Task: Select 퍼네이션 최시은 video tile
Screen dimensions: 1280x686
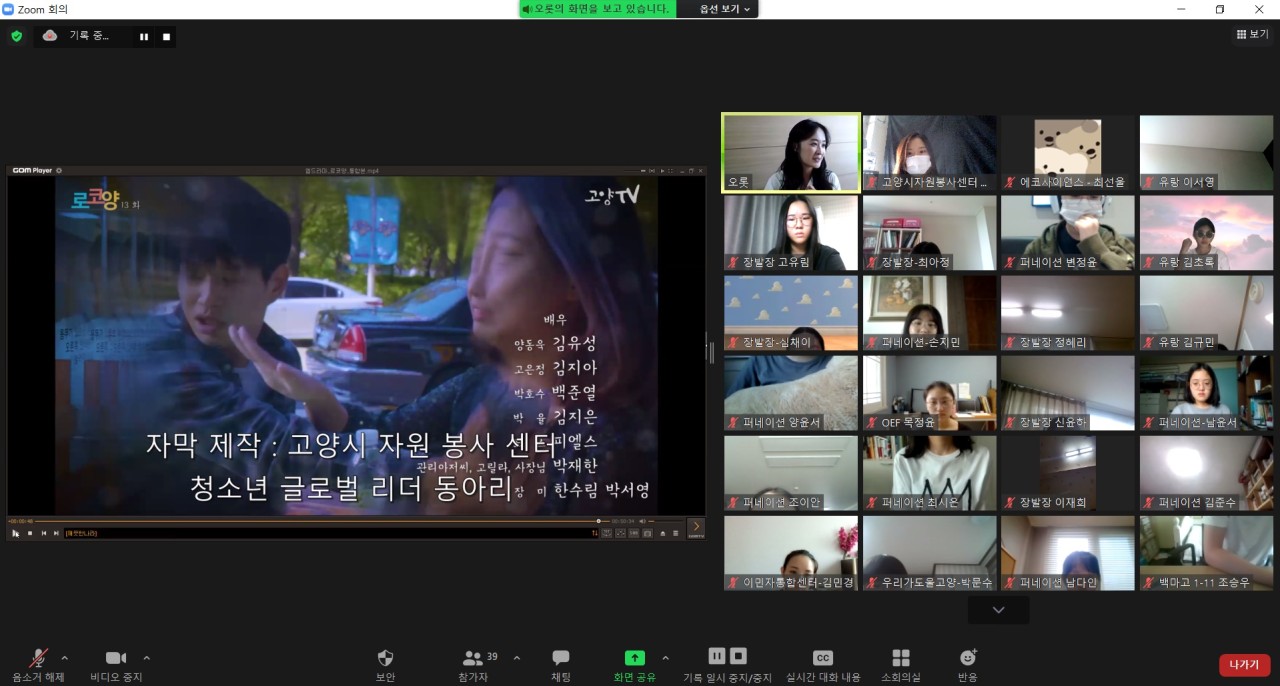Action: [x=930, y=472]
